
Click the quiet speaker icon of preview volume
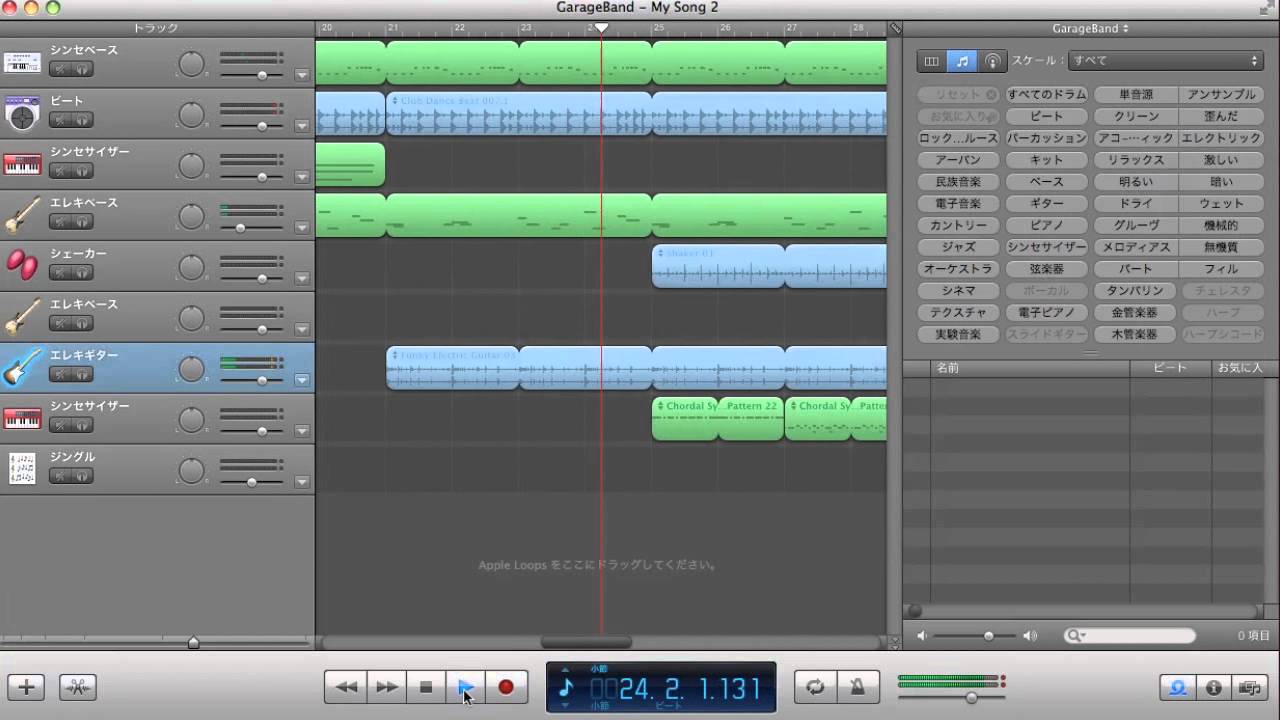pyautogui.click(x=922, y=636)
